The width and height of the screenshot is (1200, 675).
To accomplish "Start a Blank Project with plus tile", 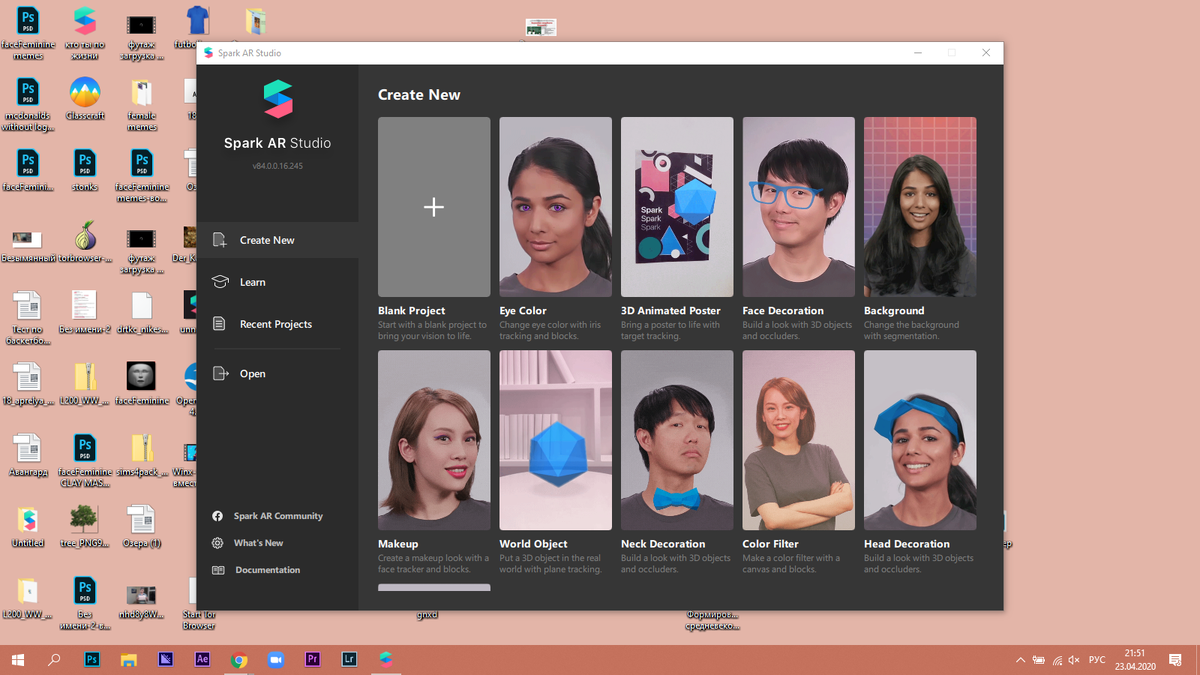I will pyautogui.click(x=434, y=207).
